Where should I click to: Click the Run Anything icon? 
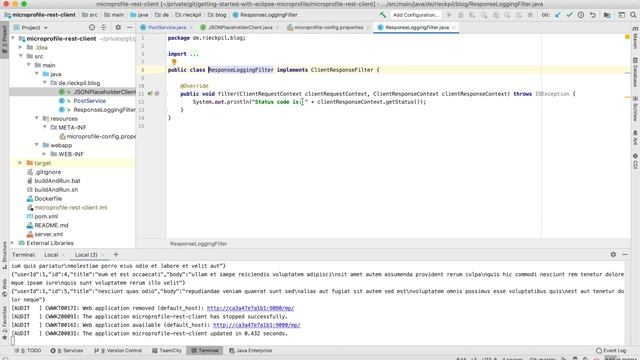point(622,15)
